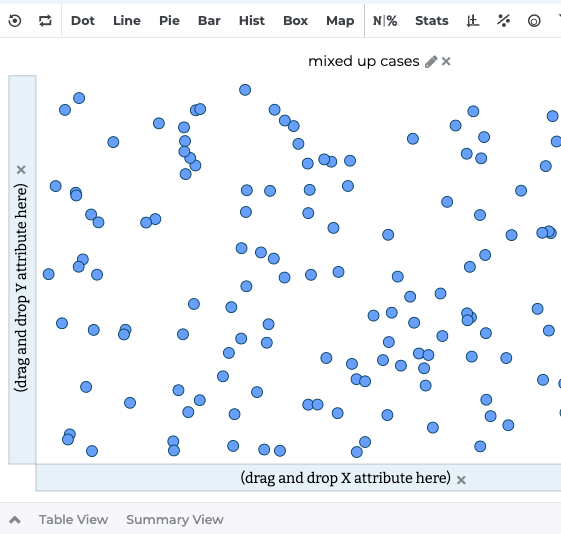Click the concentric circle icon in toolbar
Image resolution: width=561 pixels, height=534 pixels.
534,21
